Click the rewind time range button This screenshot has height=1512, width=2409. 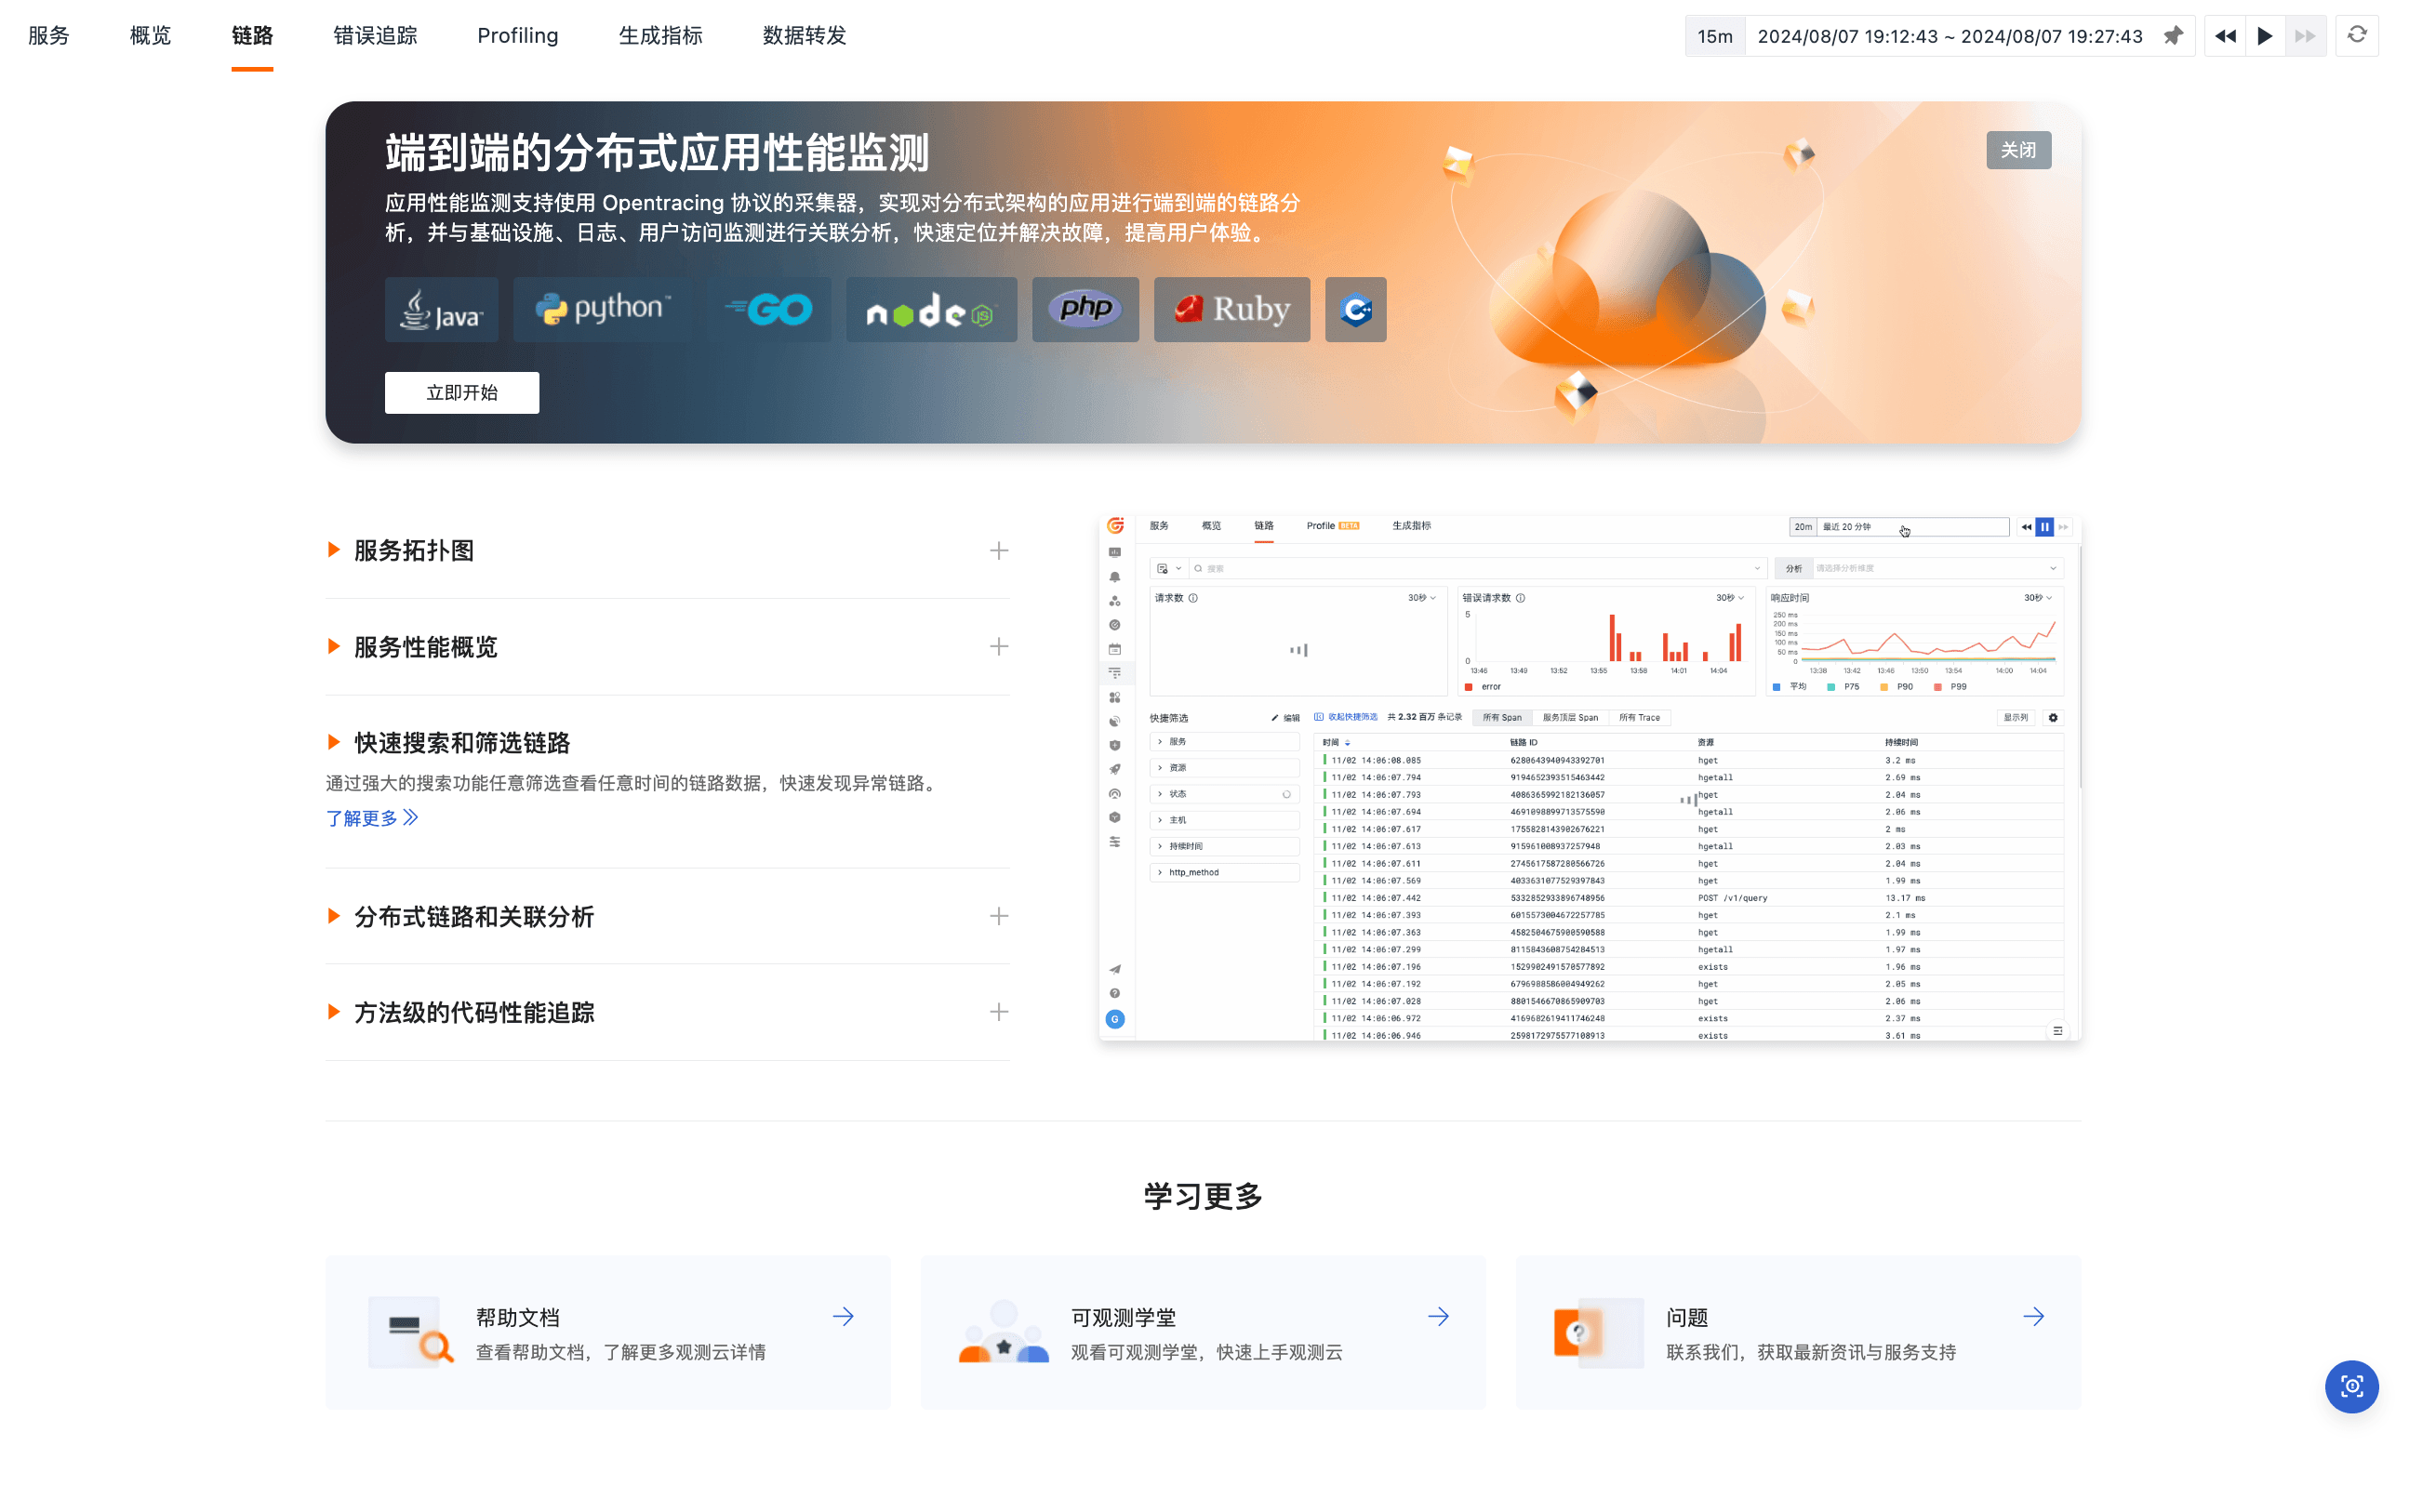pyautogui.click(x=2224, y=36)
